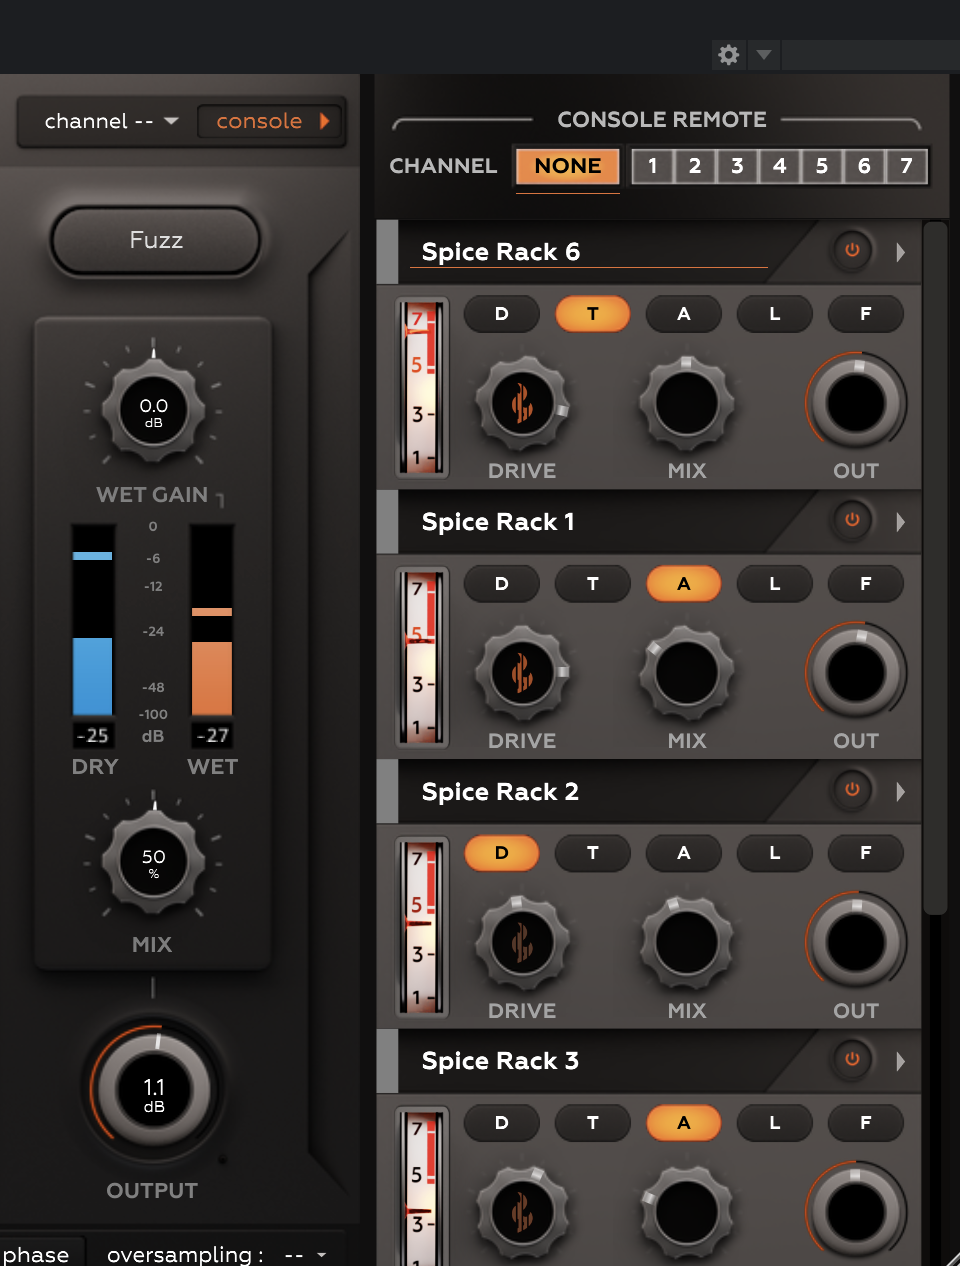Viewport: 960px width, 1266px height.
Task: Toggle power on Spice Rack 6
Action: pyautogui.click(x=852, y=250)
